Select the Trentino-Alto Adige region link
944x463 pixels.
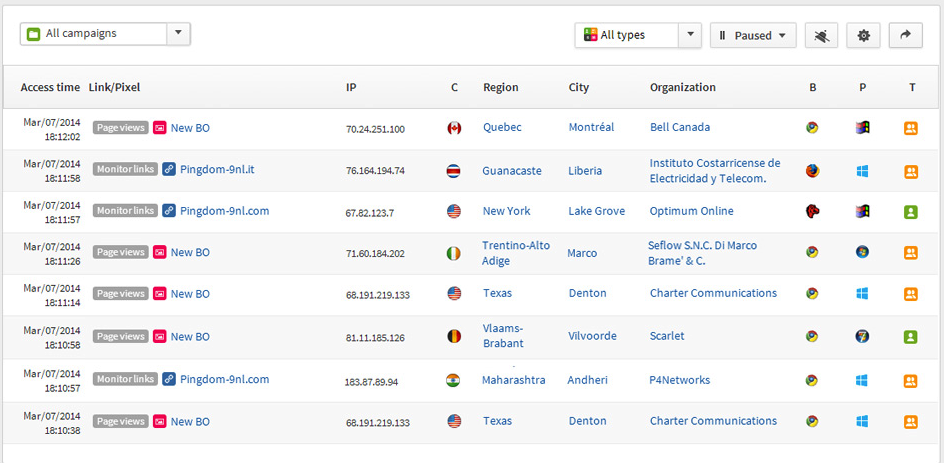point(516,253)
